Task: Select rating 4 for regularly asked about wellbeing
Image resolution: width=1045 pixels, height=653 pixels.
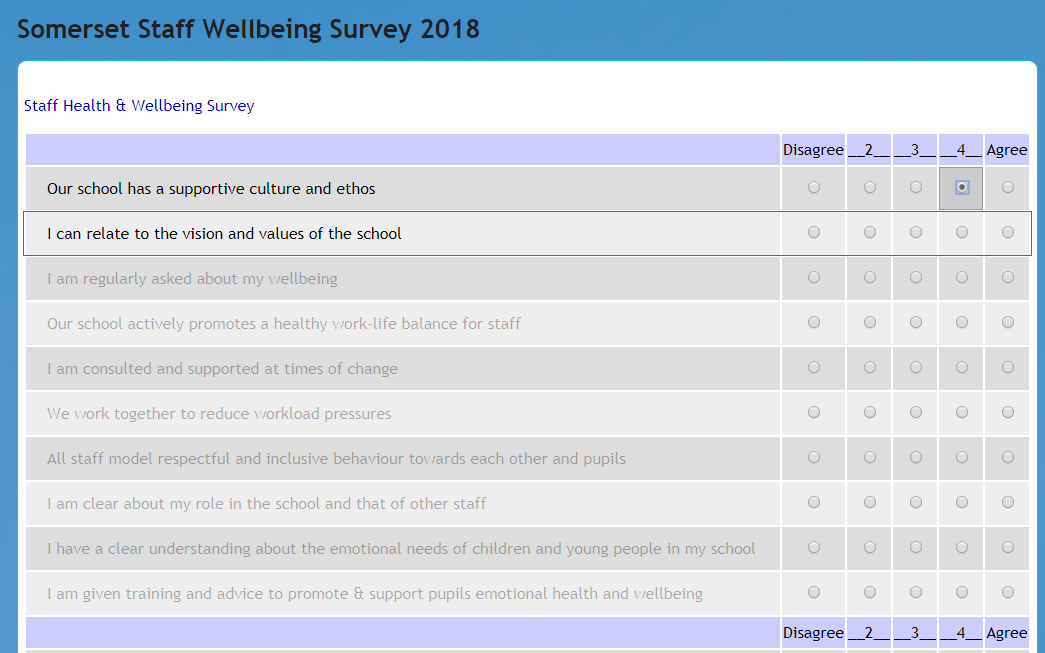Action: [x=960, y=278]
